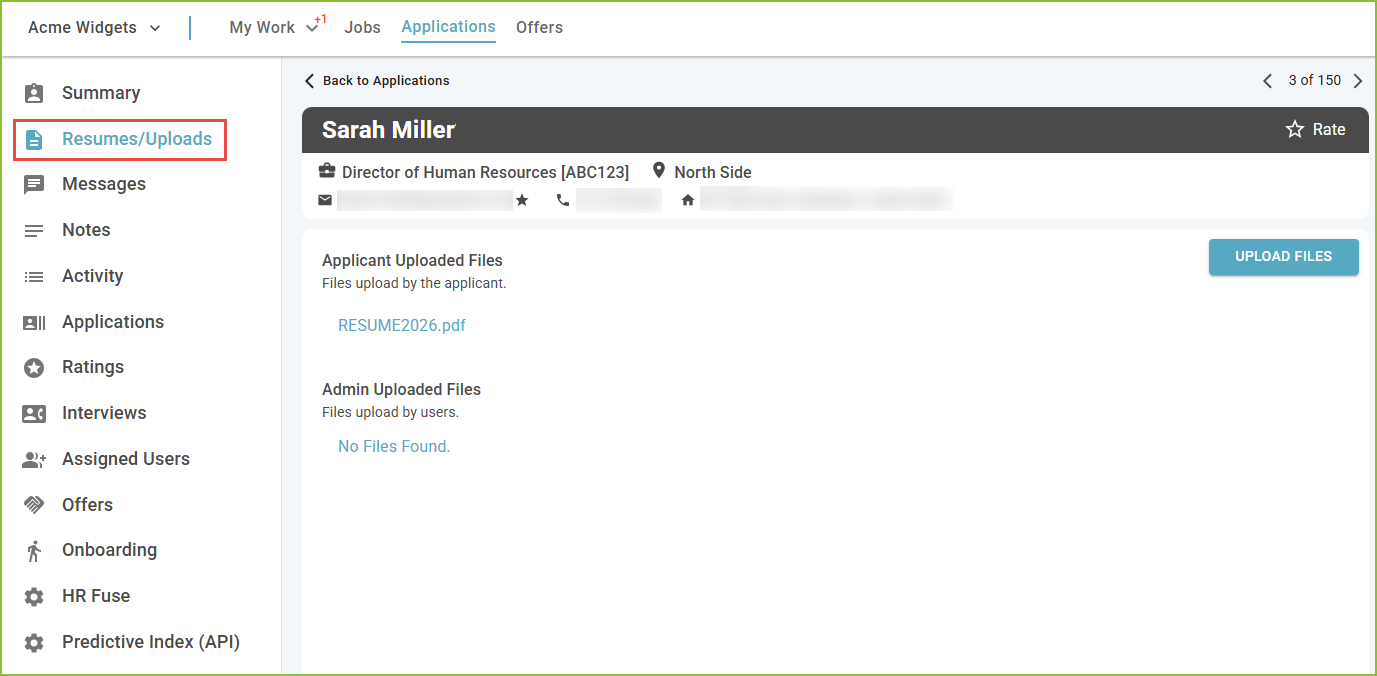
Task: Click the Predictive Index gear icon
Action: (x=34, y=642)
